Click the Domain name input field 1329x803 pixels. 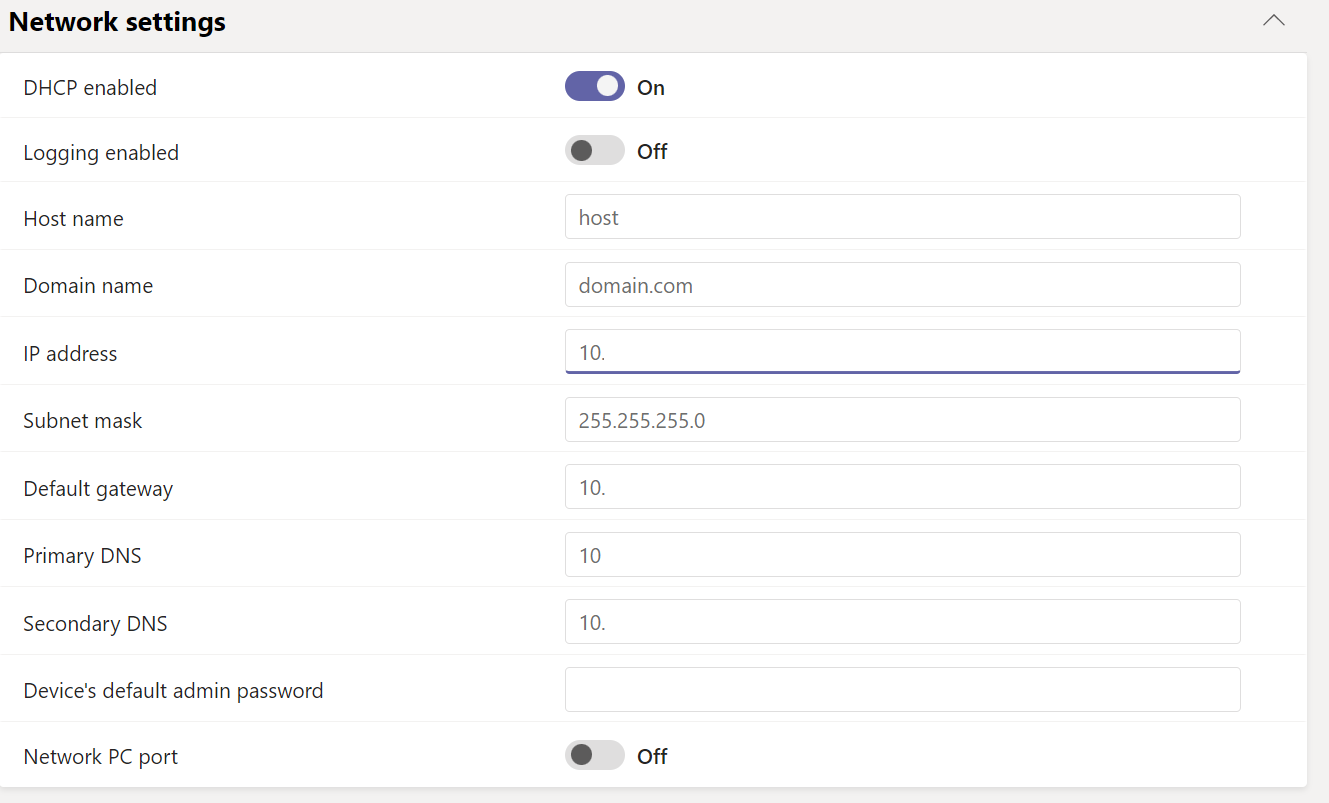pyautogui.click(x=902, y=285)
